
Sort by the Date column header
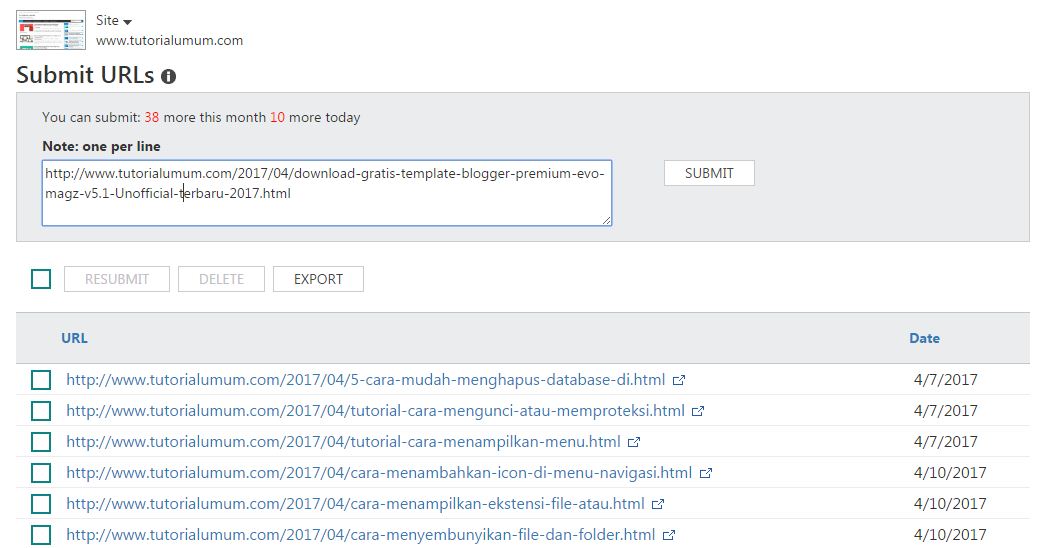[x=924, y=338]
